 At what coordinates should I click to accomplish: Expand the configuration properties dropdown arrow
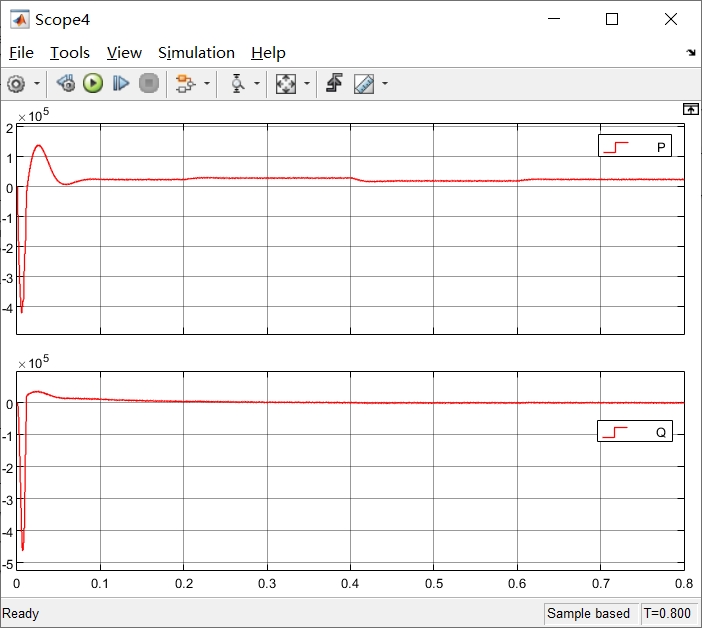(x=37, y=84)
